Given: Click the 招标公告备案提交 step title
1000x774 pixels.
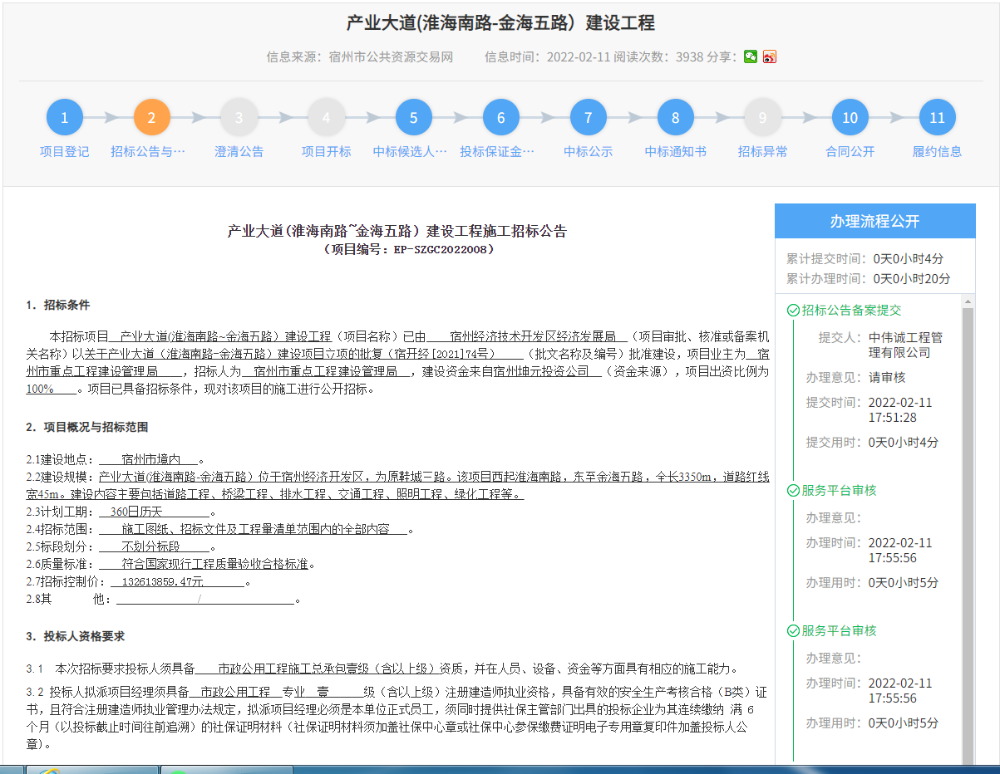Looking at the screenshot, I should tap(851, 310).
